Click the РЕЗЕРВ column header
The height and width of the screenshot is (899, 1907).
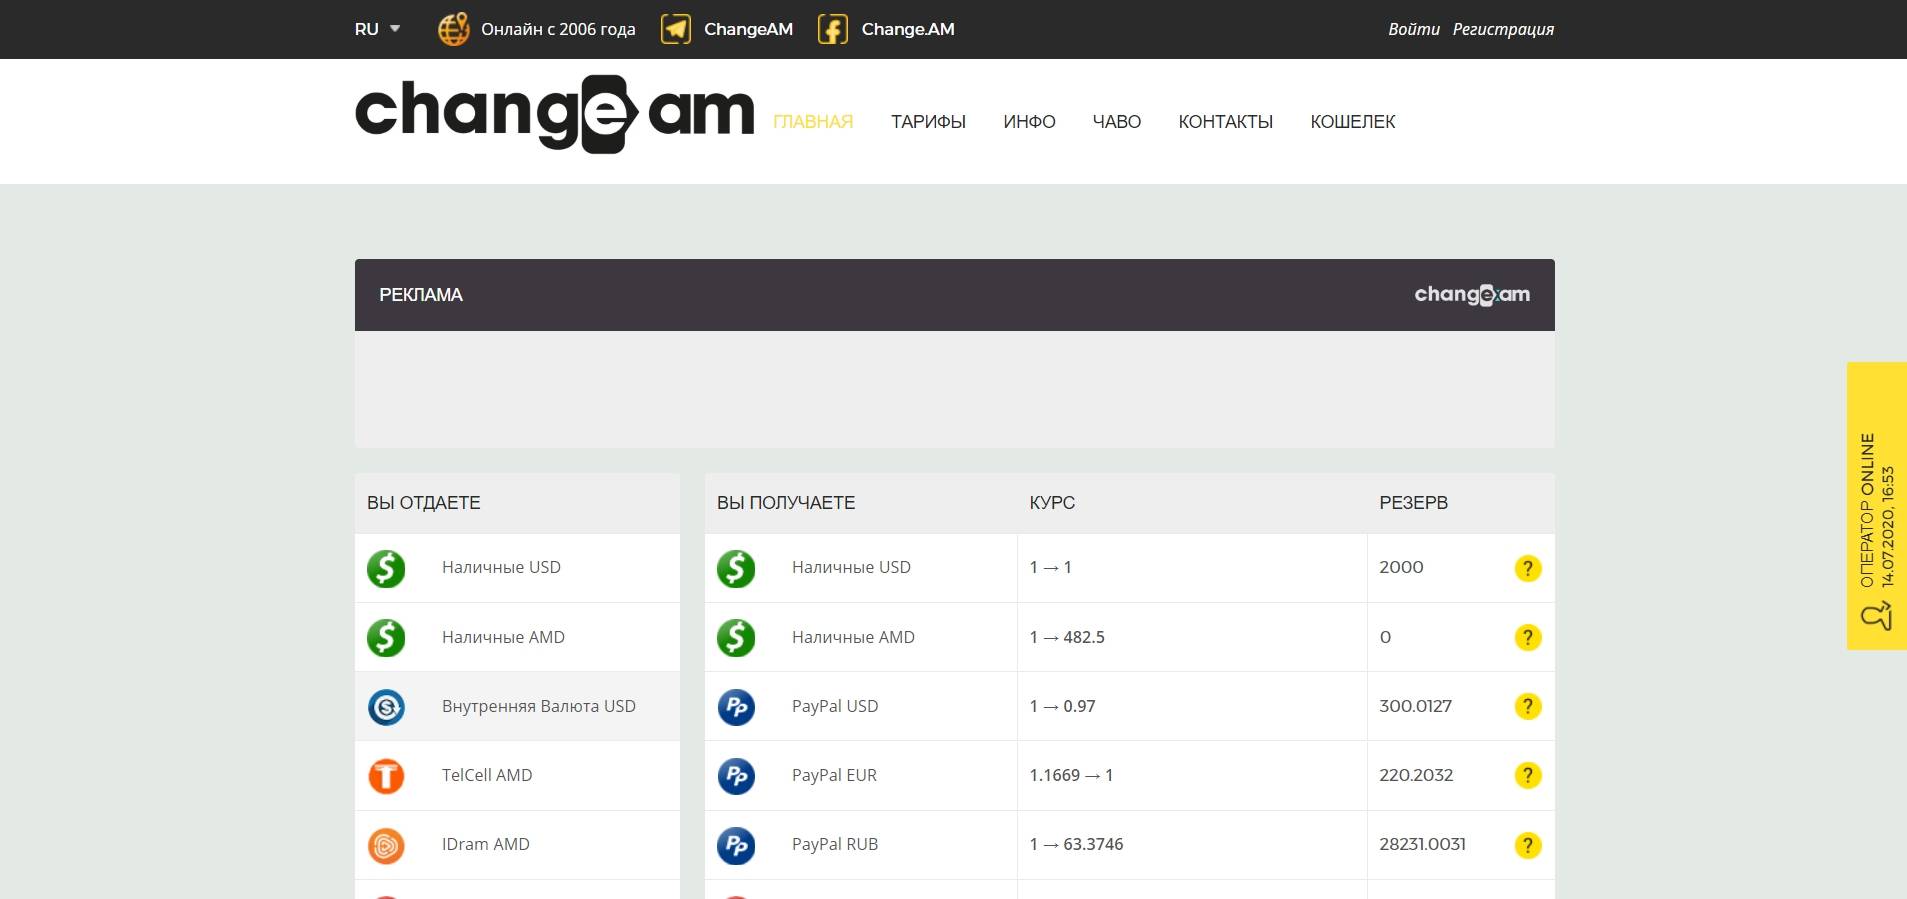pyautogui.click(x=1413, y=503)
